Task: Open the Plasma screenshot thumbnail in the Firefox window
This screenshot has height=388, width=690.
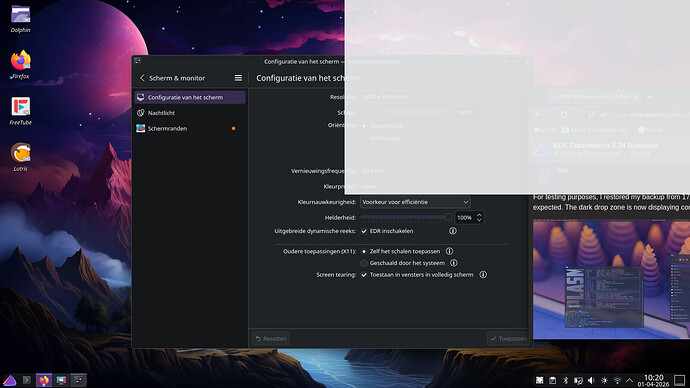Action: click(x=612, y=279)
